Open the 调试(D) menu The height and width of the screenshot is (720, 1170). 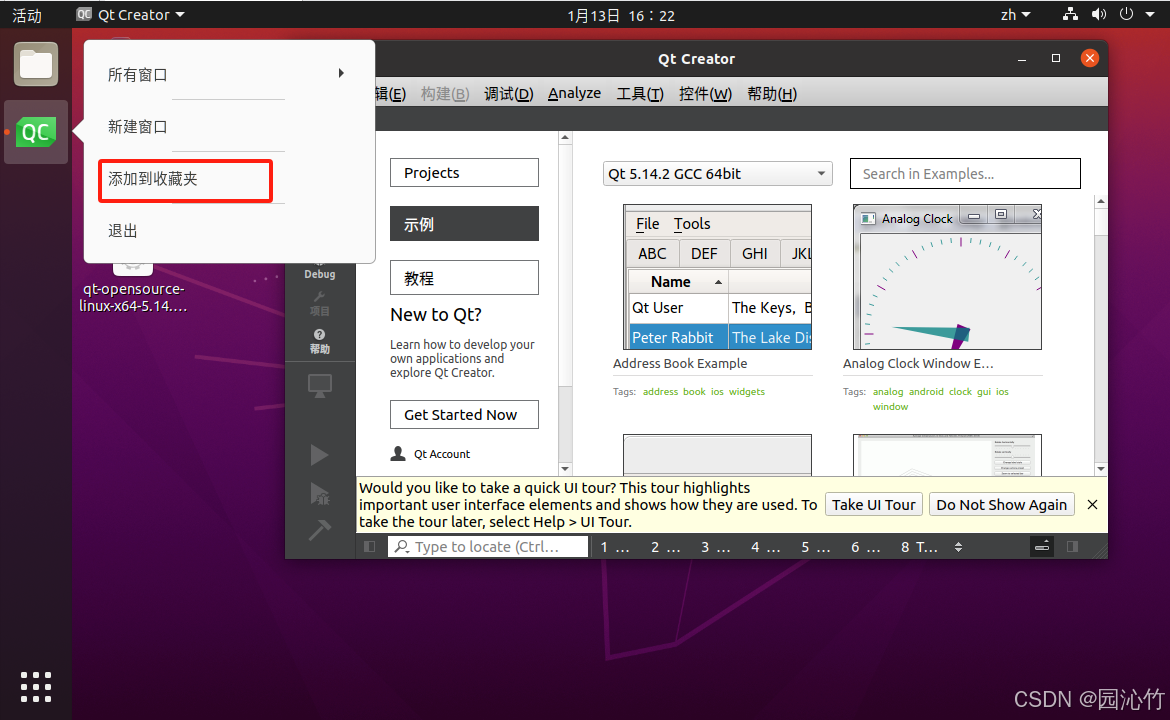[508, 94]
